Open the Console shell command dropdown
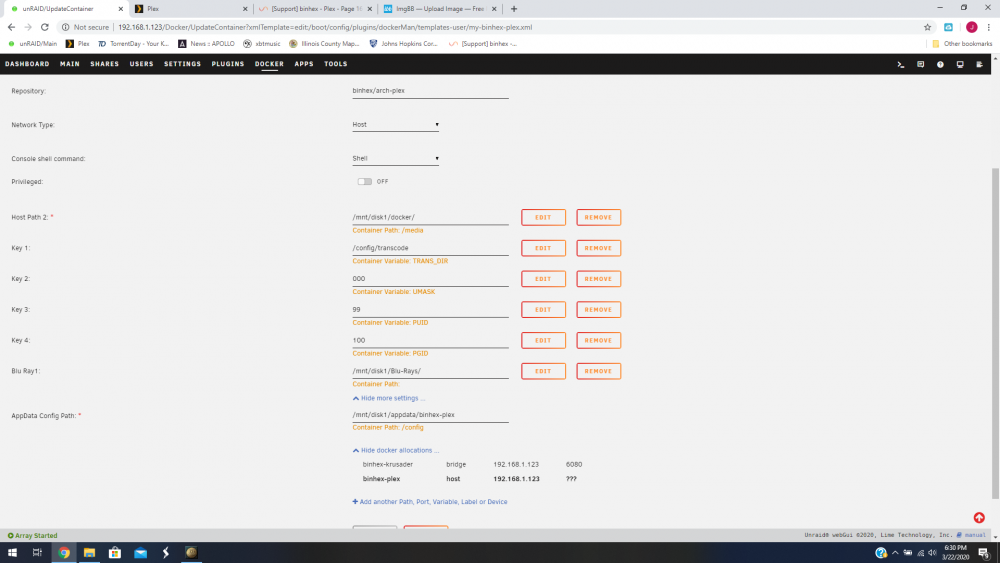The image size is (1000, 563). 395,159
